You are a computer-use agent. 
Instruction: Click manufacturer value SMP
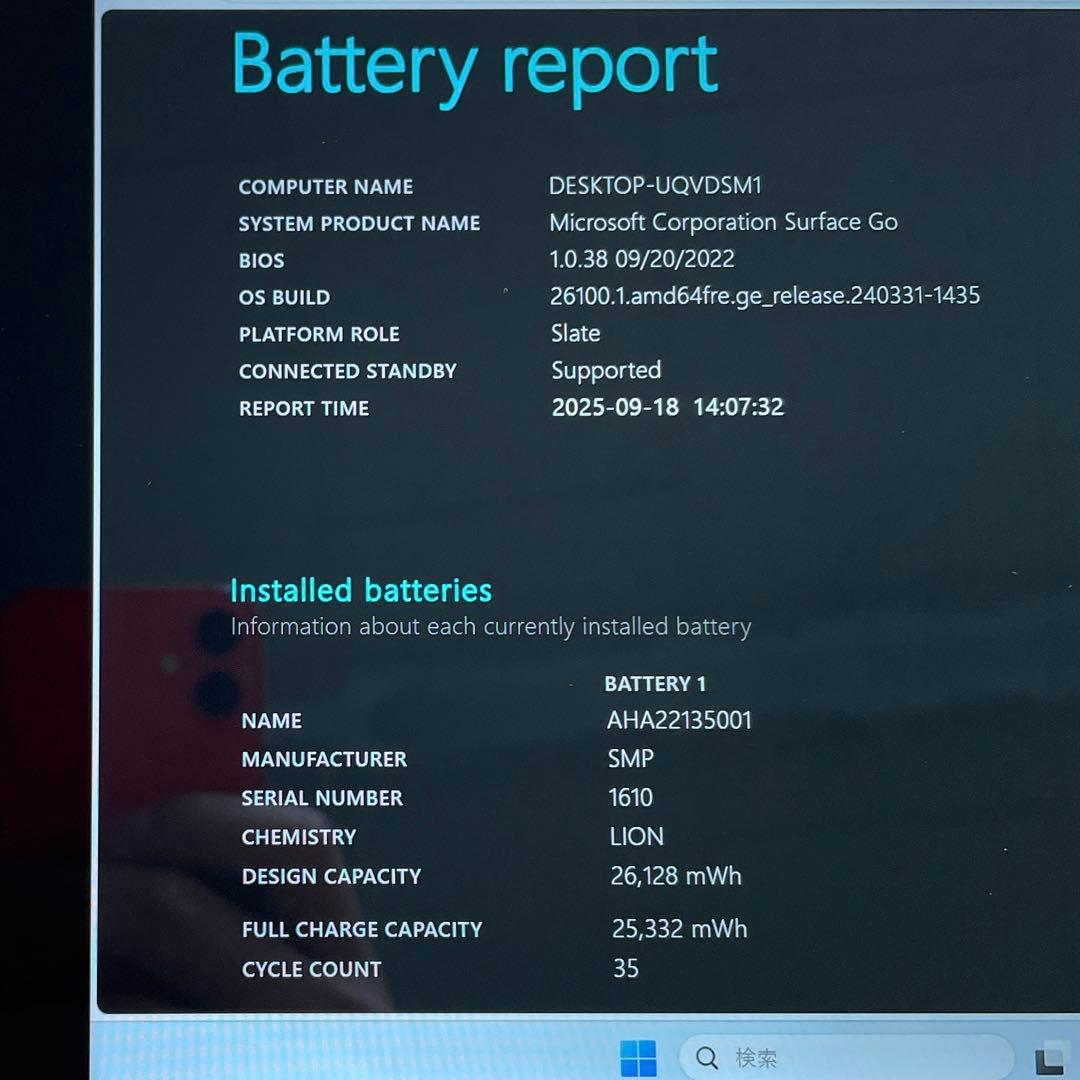[631, 758]
